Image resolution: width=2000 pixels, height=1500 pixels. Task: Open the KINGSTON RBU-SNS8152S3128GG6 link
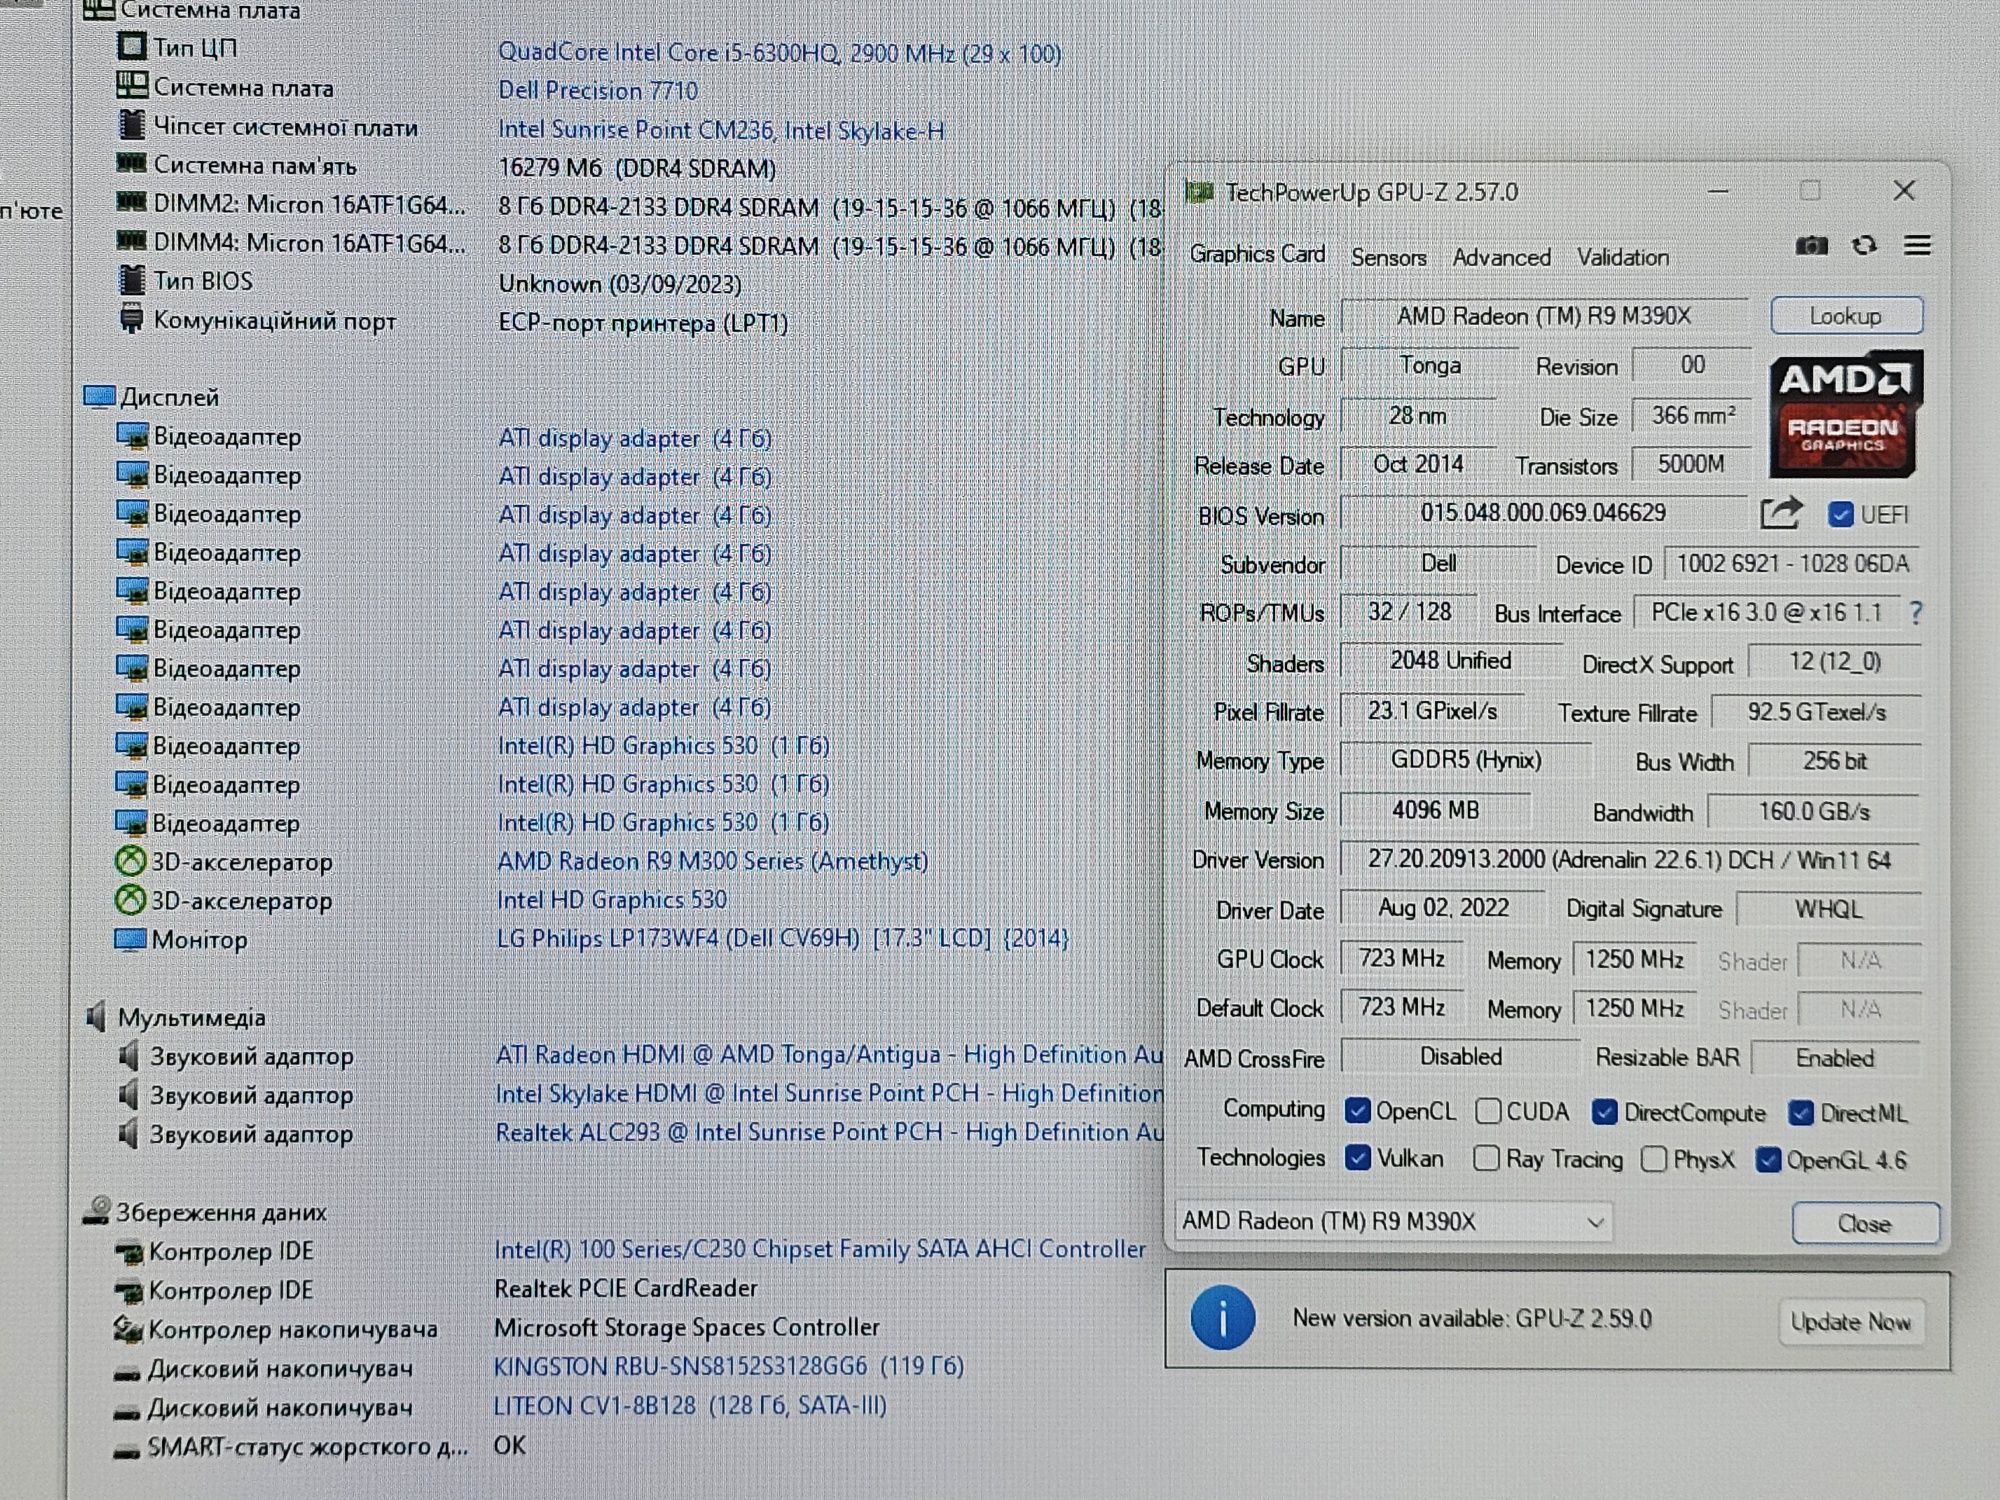[x=729, y=1366]
